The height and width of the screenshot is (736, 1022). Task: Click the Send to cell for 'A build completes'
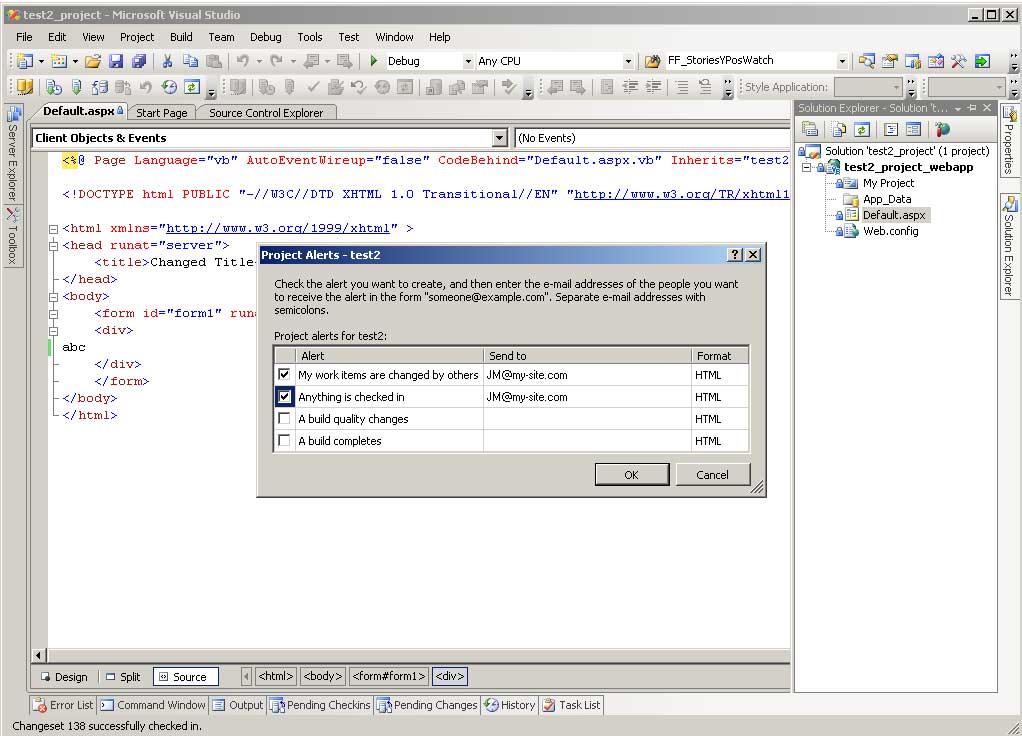click(587, 441)
